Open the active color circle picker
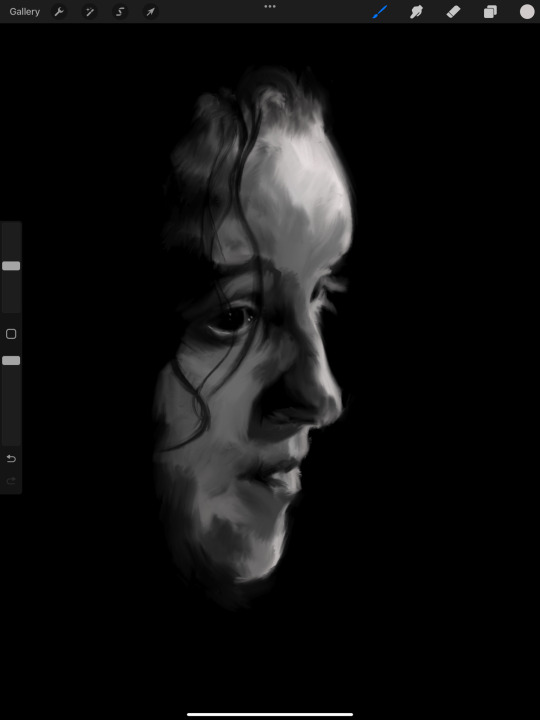The image size is (540, 720). tap(527, 12)
